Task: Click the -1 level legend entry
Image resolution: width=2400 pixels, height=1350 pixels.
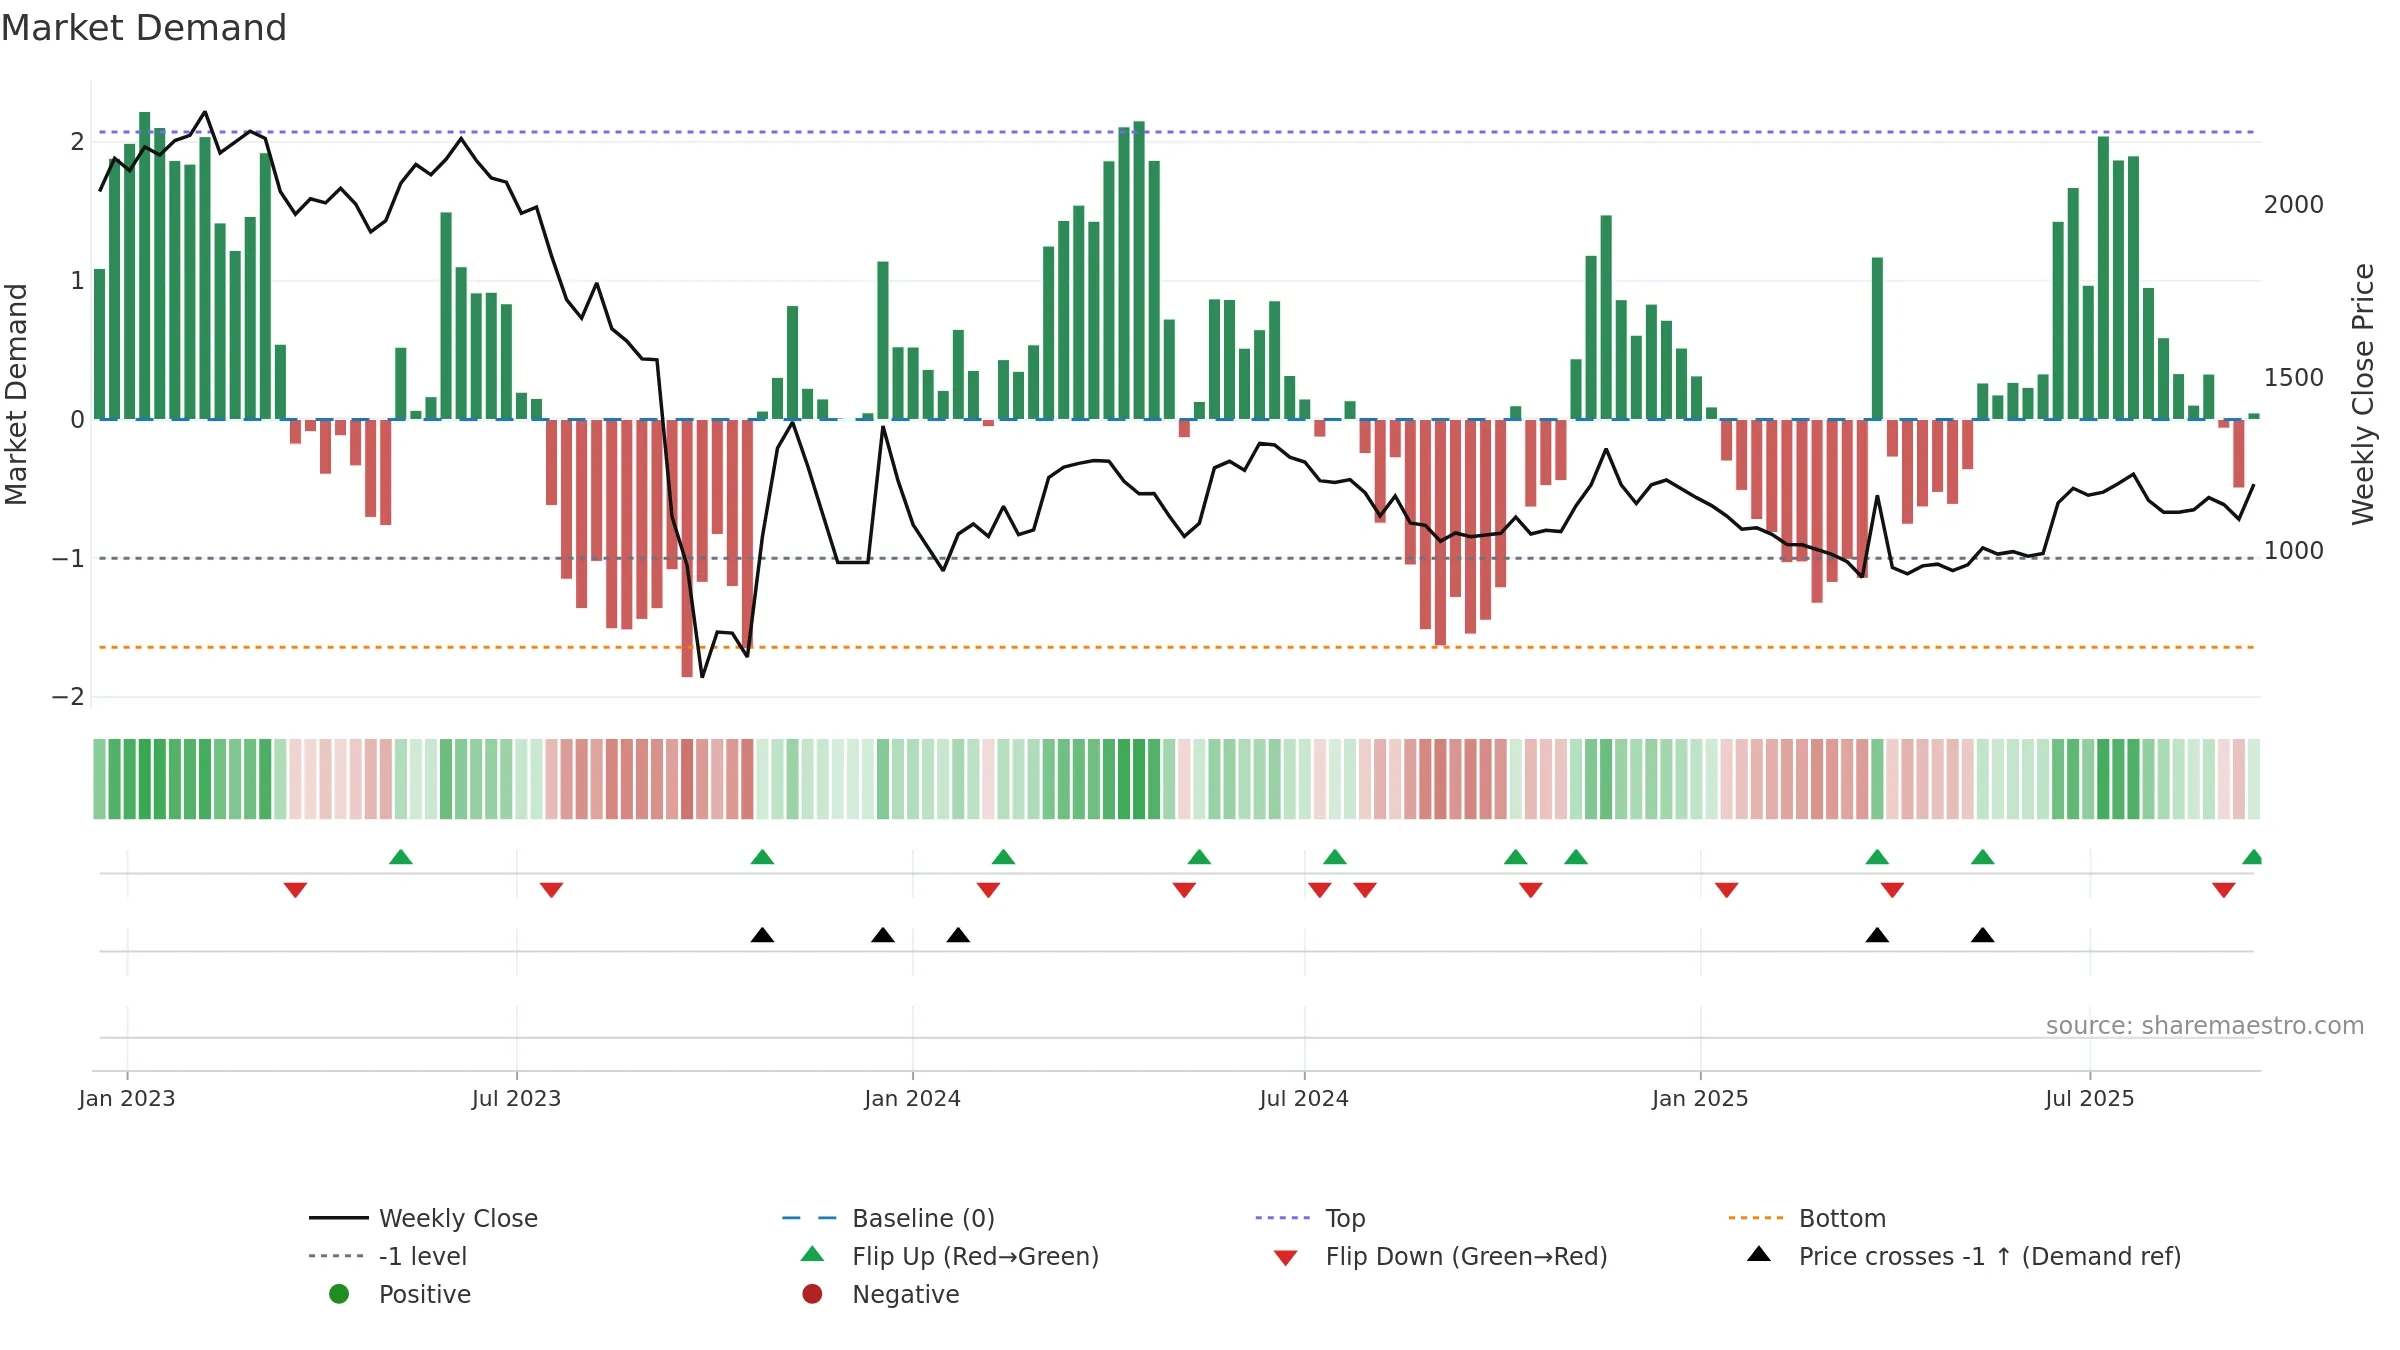Action: (x=388, y=1256)
